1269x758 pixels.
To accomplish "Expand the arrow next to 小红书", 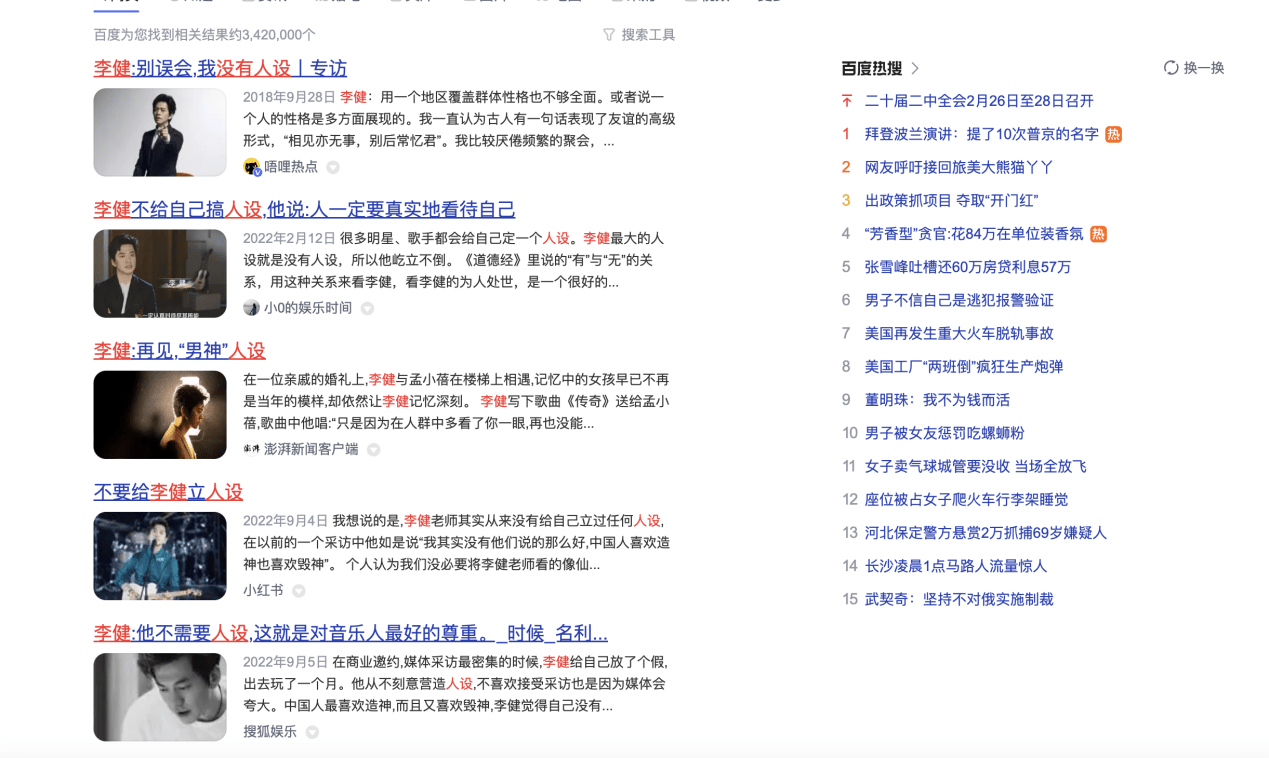I will point(298,591).
